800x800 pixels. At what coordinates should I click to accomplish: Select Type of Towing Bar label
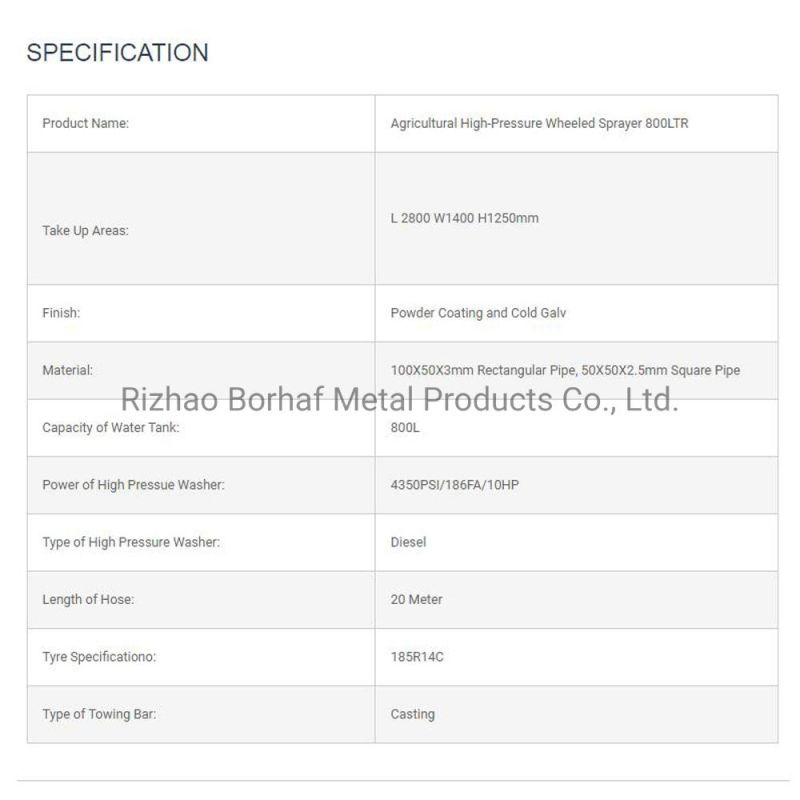tap(99, 714)
